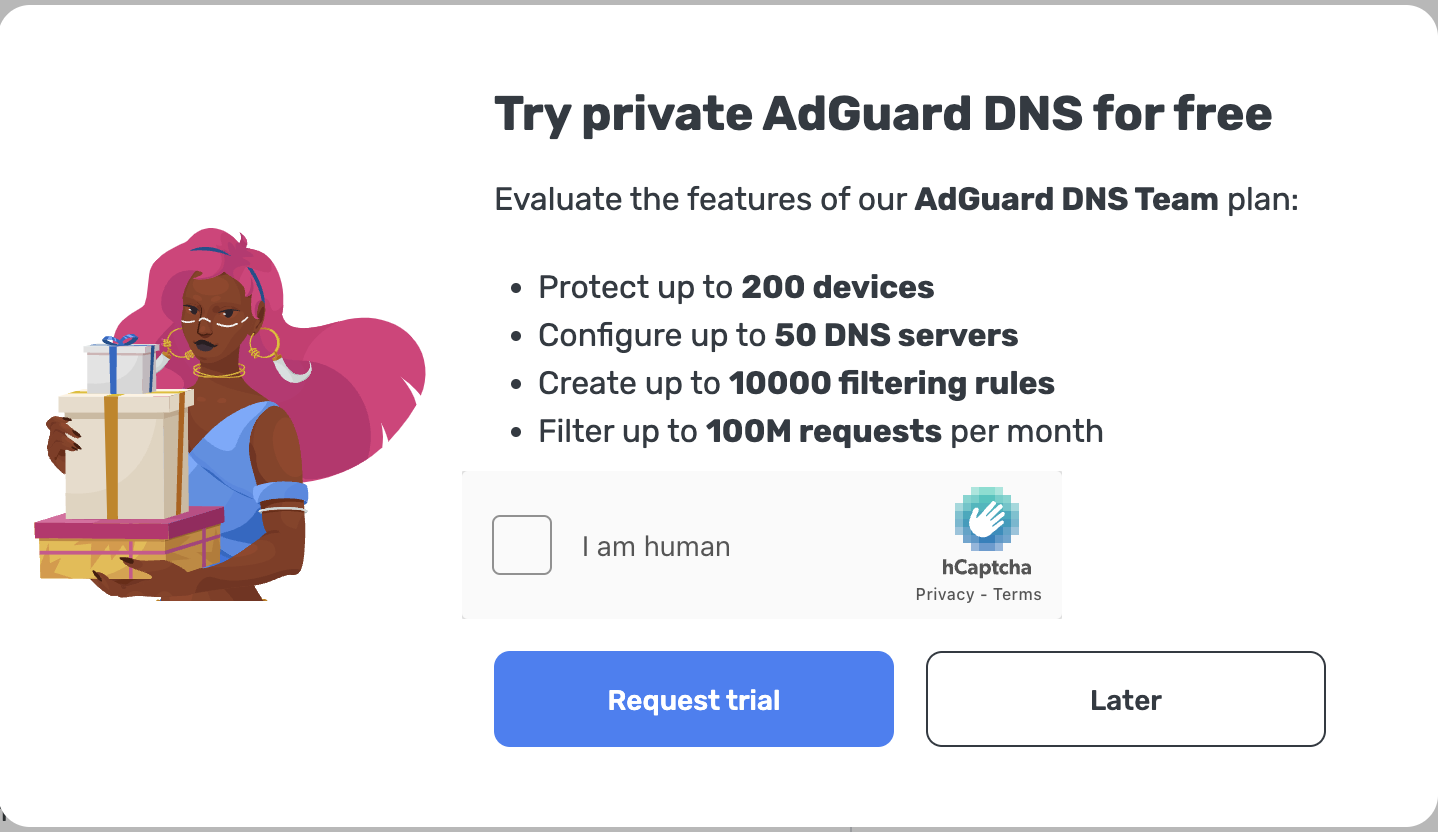
Task: Click the small white gift box with blue ribbon
Action: tap(120, 367)
